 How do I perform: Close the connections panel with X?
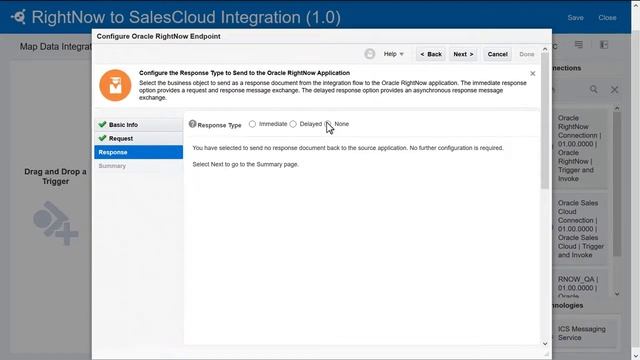point(614,89)
